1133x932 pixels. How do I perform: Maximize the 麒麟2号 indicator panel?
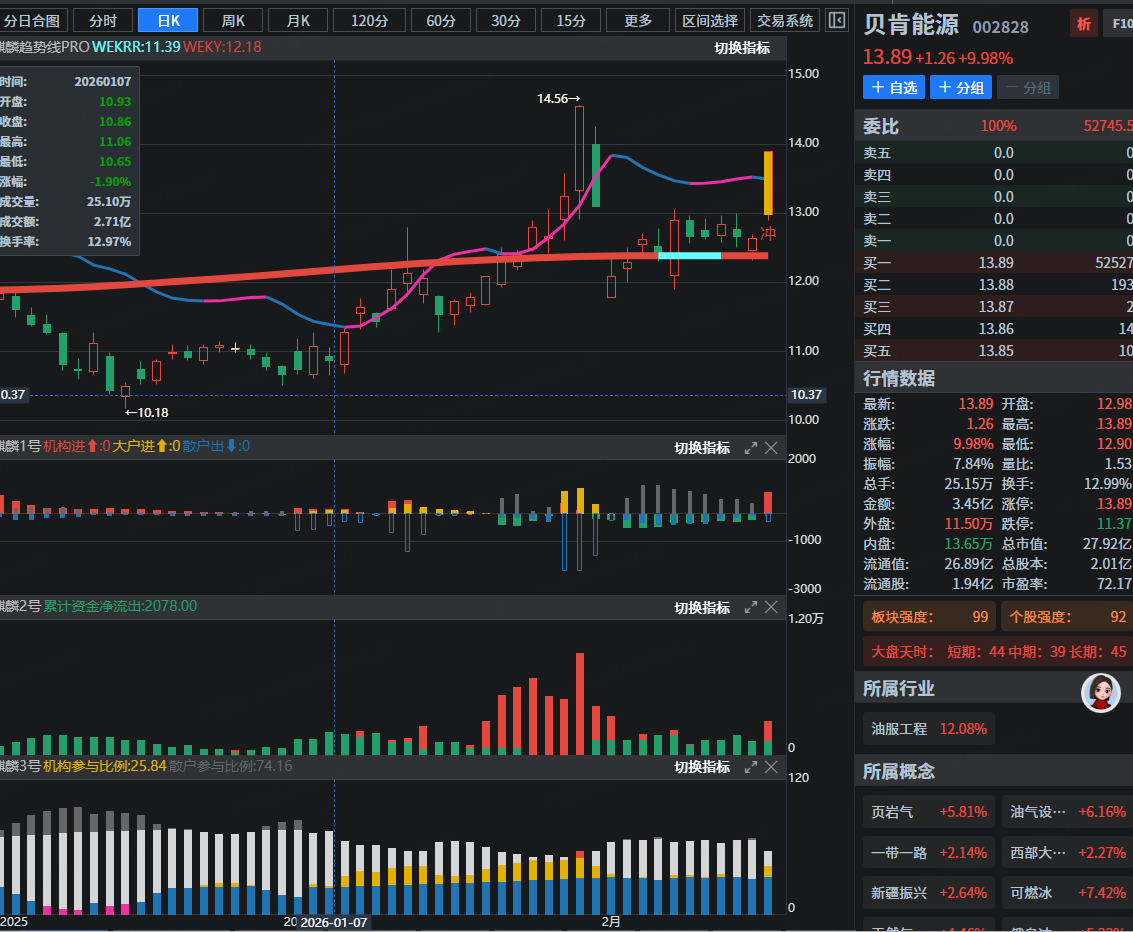[x=750, y=608]
